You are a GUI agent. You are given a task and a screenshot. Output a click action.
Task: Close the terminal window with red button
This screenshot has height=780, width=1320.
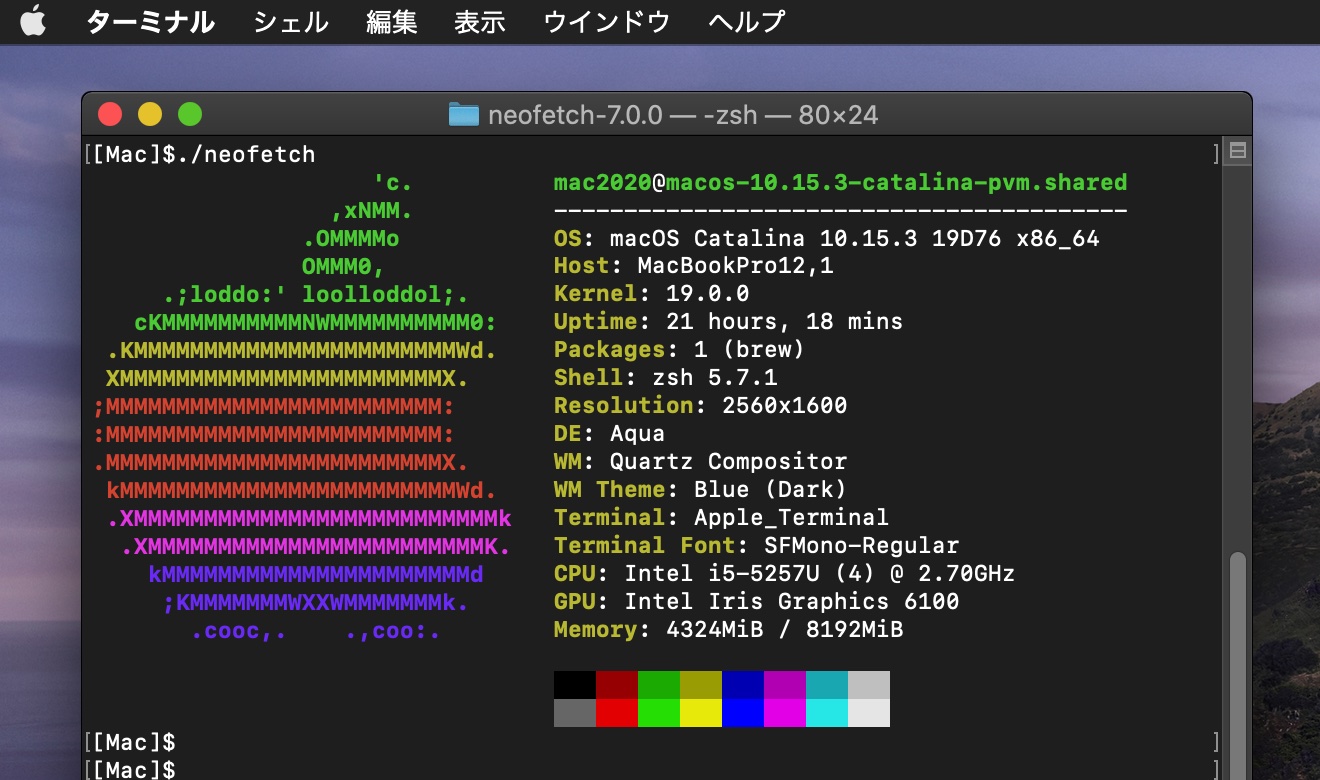pyautogui.click(x=109, y=115)
